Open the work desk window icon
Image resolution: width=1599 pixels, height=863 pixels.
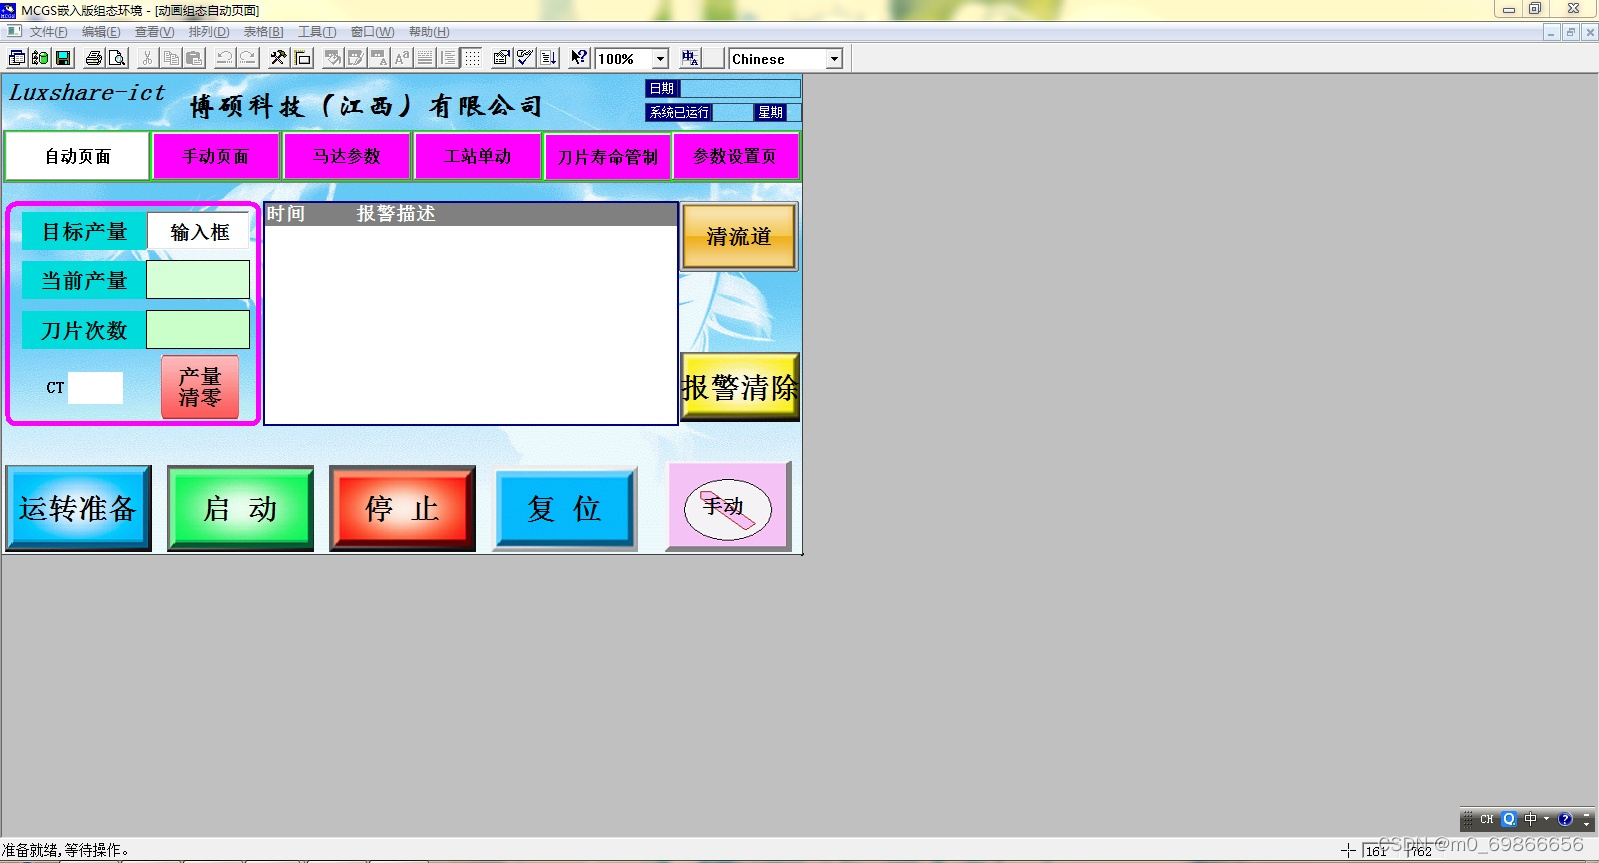click(17, 58)
